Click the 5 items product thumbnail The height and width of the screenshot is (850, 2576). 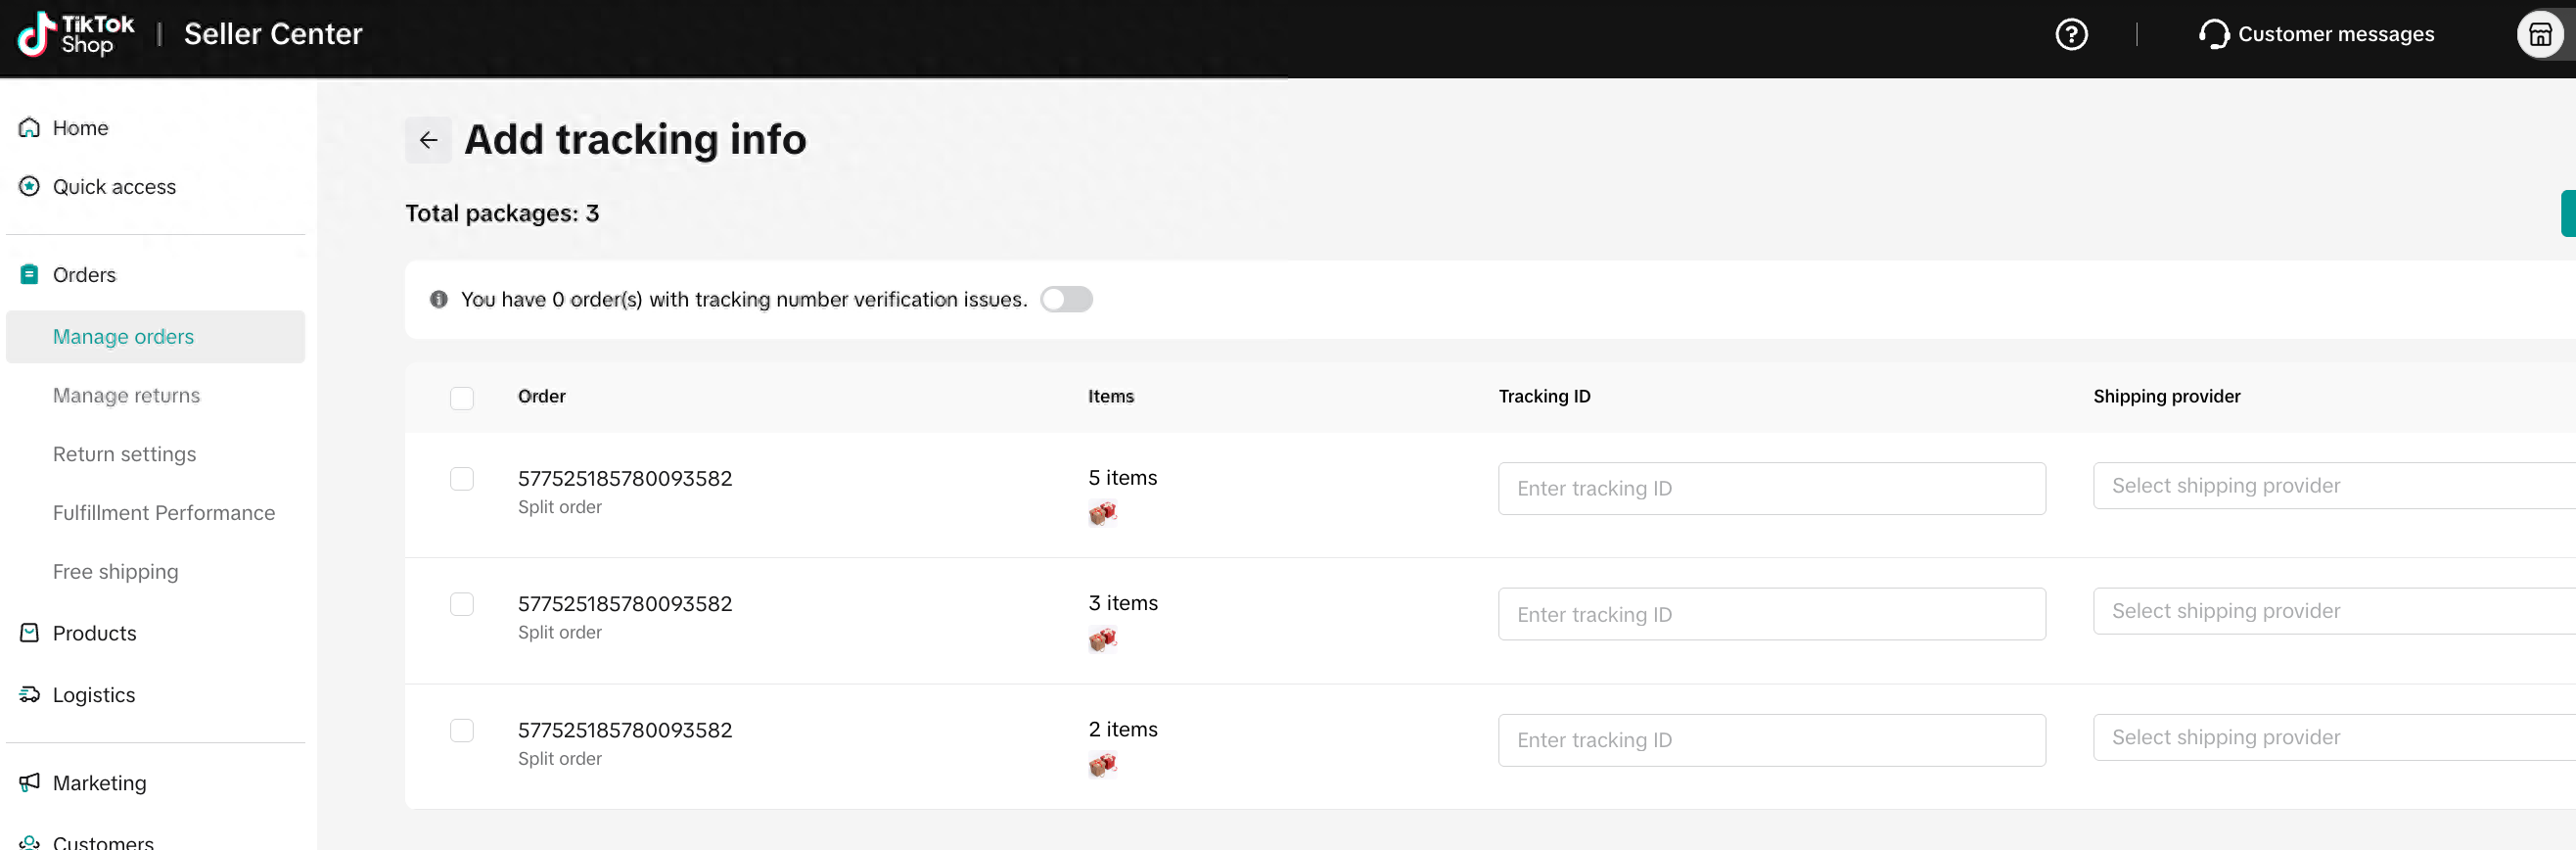pos(1102,514)
